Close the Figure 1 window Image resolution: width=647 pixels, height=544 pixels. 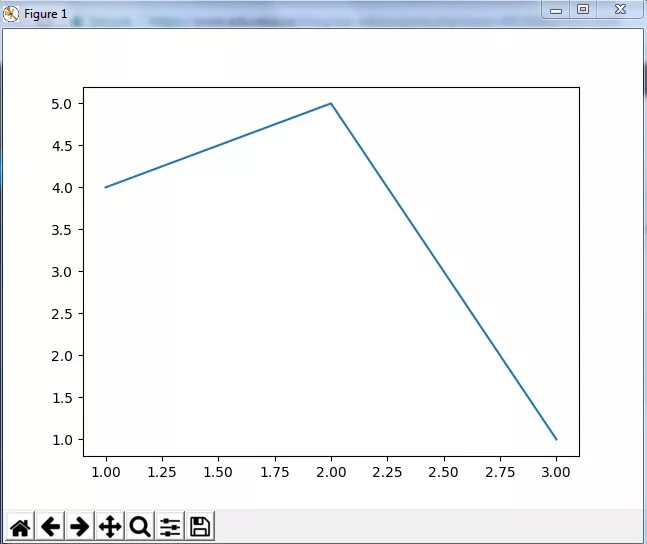[620, 10]
